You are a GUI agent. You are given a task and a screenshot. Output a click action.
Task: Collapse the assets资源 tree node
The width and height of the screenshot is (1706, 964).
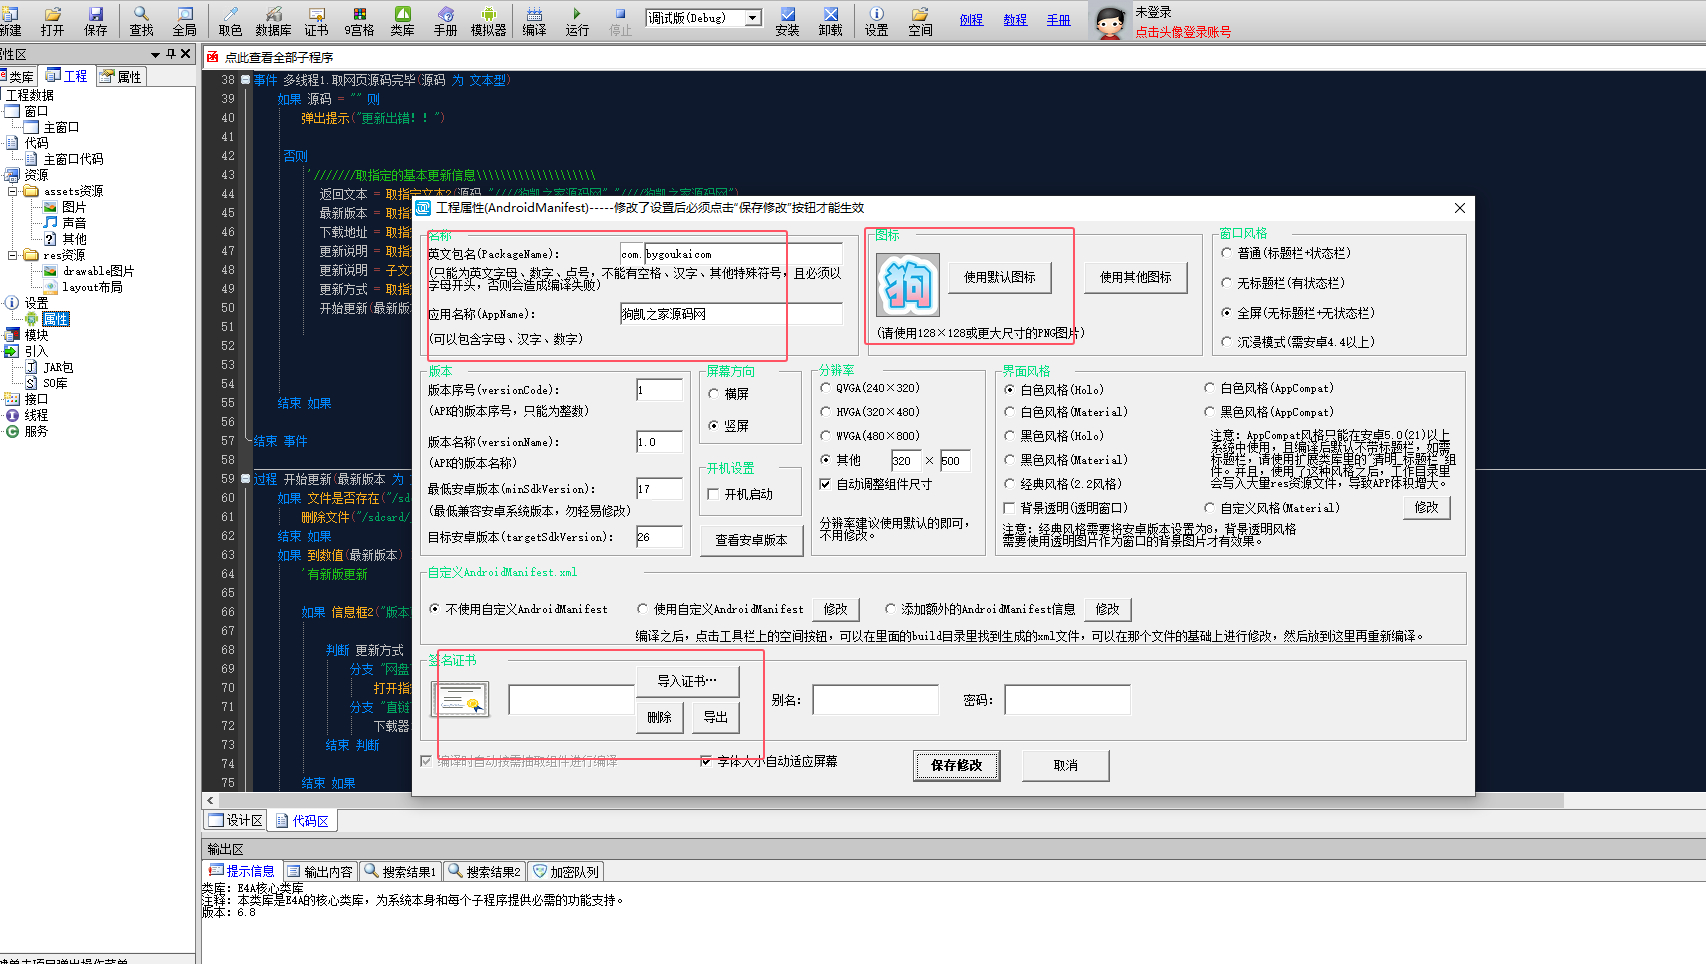13,191
